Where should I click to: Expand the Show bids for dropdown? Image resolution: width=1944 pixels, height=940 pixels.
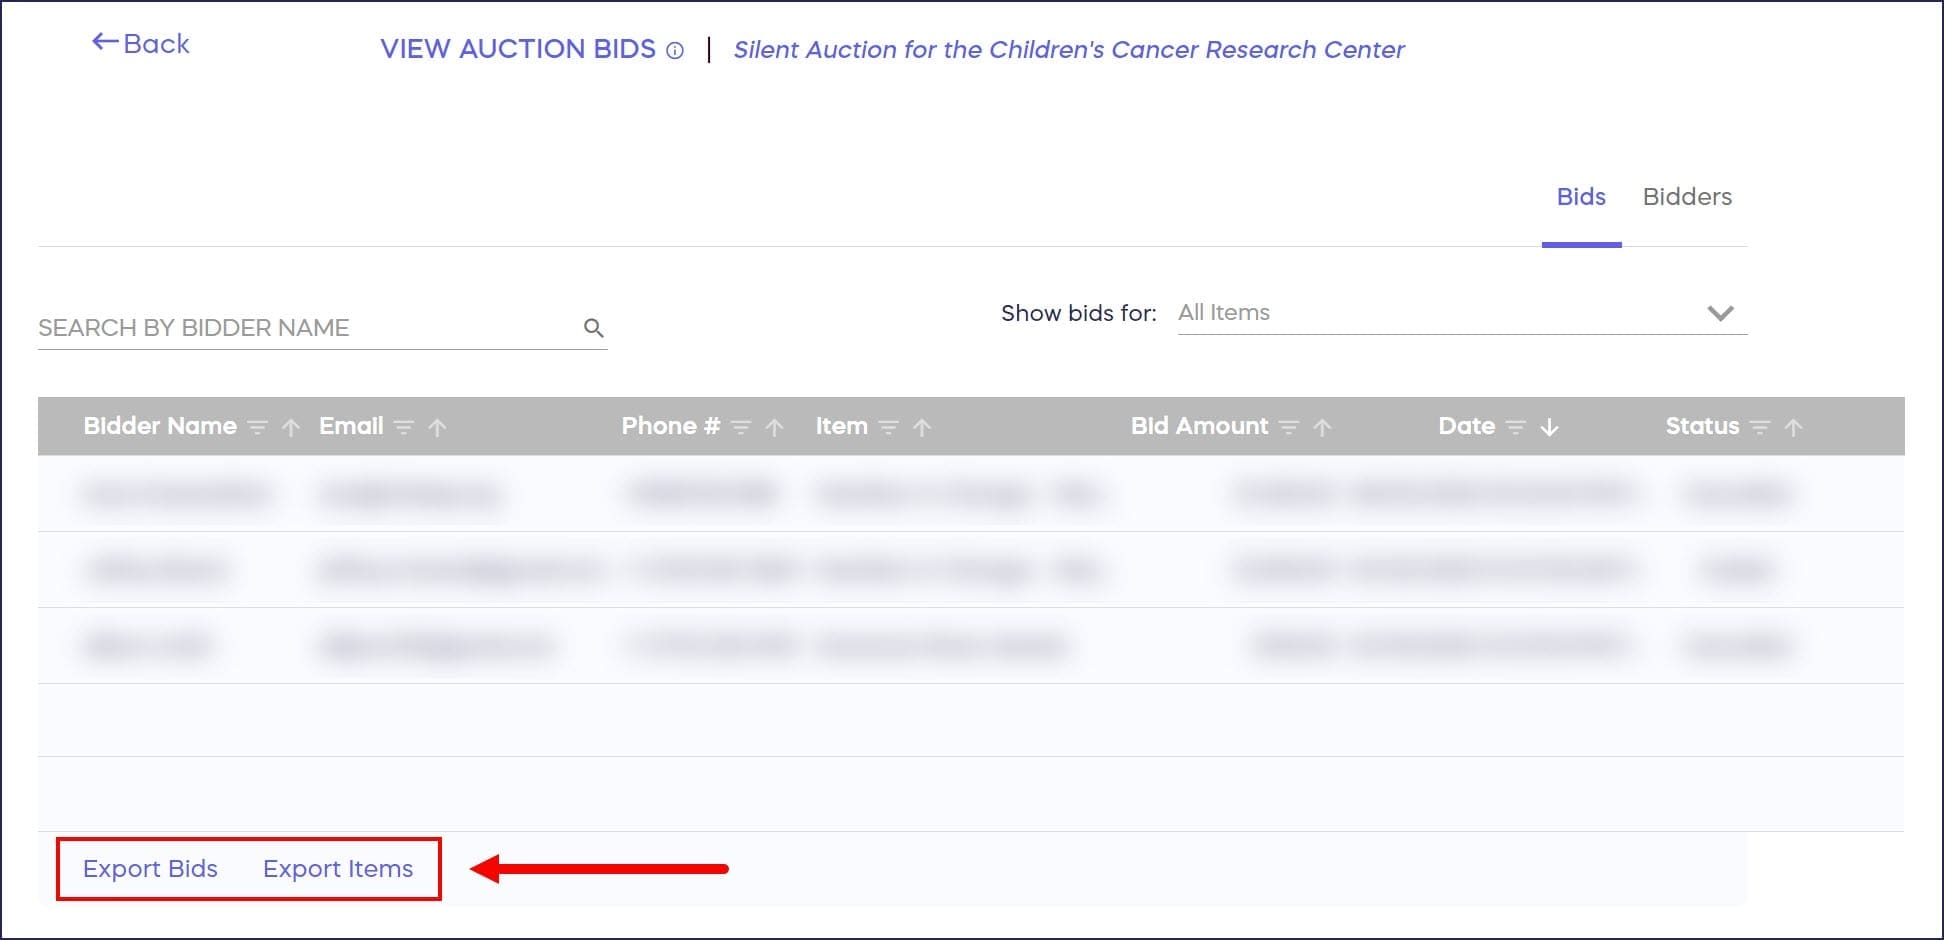(1460, 313)
